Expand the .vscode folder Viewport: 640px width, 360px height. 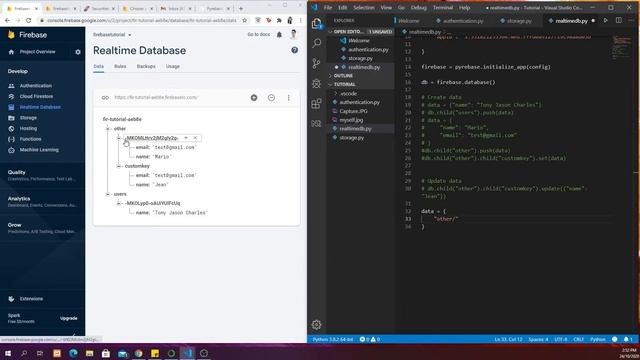pos(348,93)
